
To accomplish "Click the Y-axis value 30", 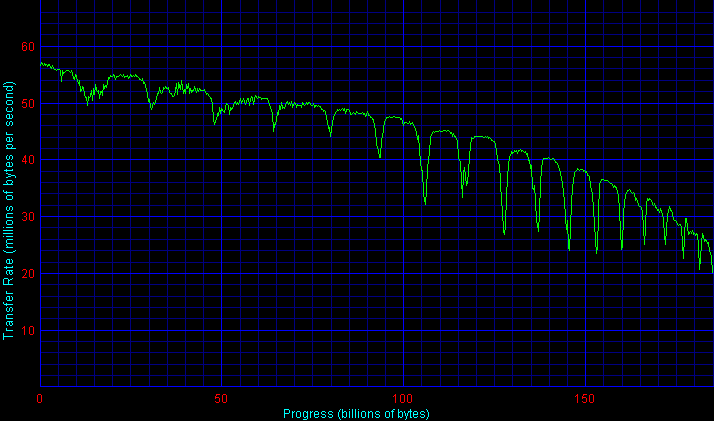I will tap(28, 217).
